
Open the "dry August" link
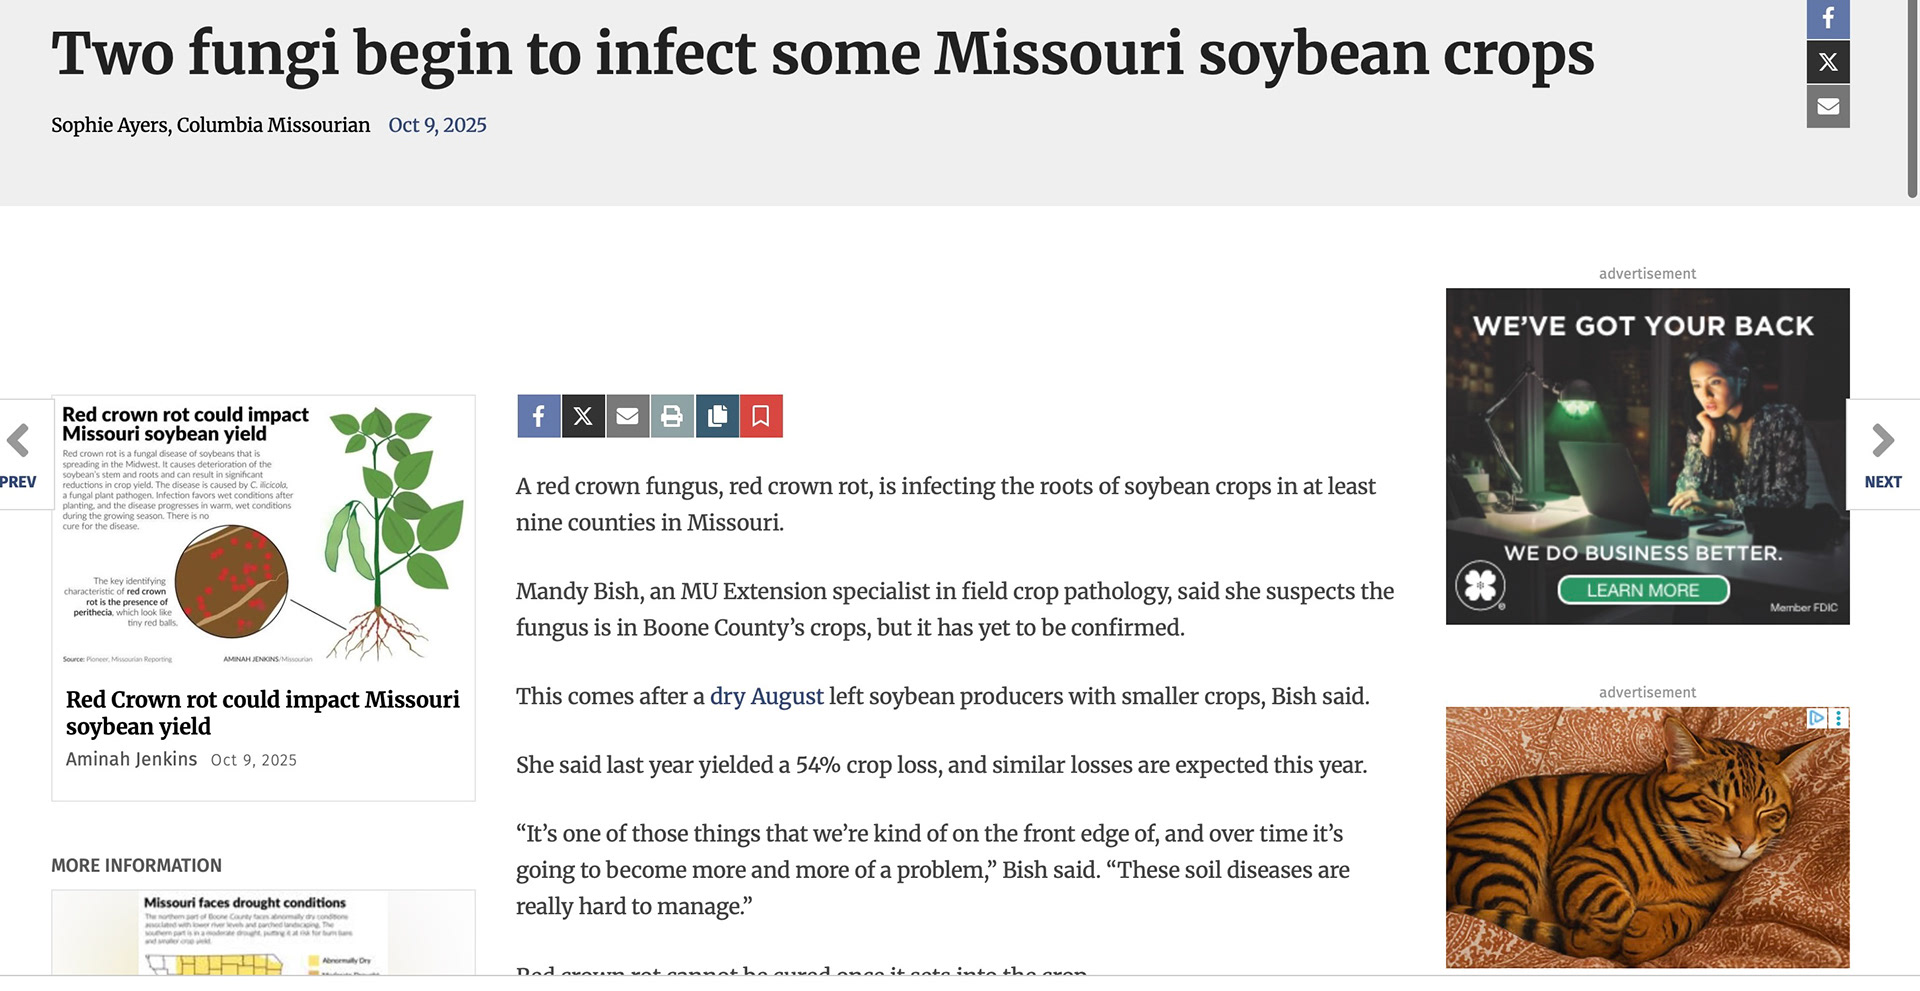click(766, 697)
